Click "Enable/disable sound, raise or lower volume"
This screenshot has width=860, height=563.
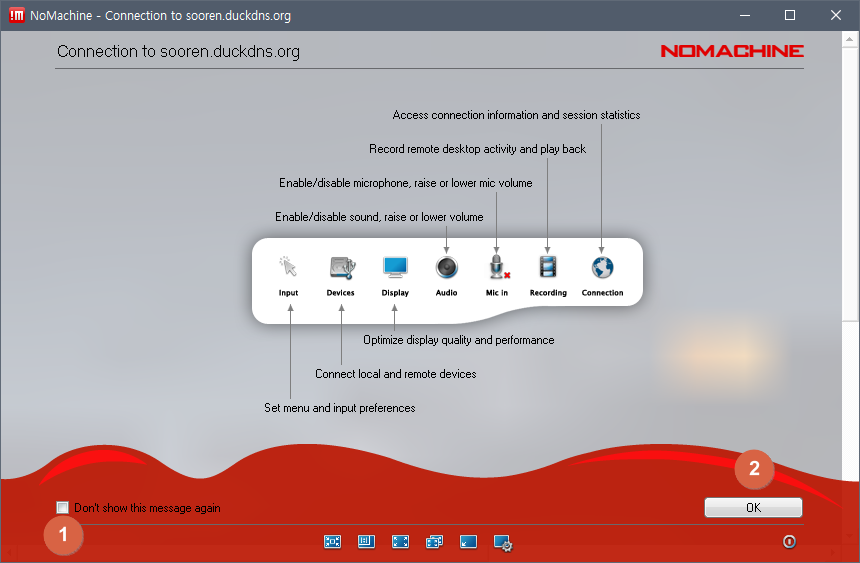[x=379, y=217]
